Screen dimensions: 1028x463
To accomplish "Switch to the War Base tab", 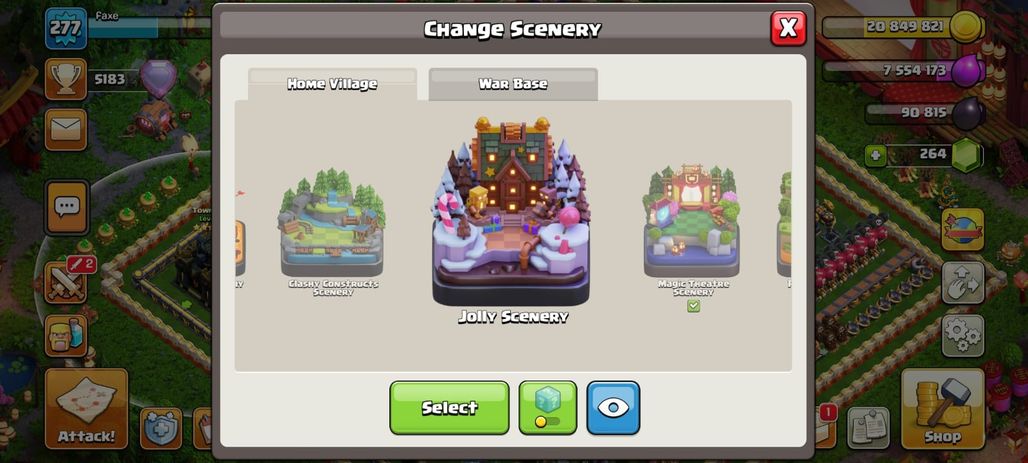I will pyautogui.click(x=513, y=84).
